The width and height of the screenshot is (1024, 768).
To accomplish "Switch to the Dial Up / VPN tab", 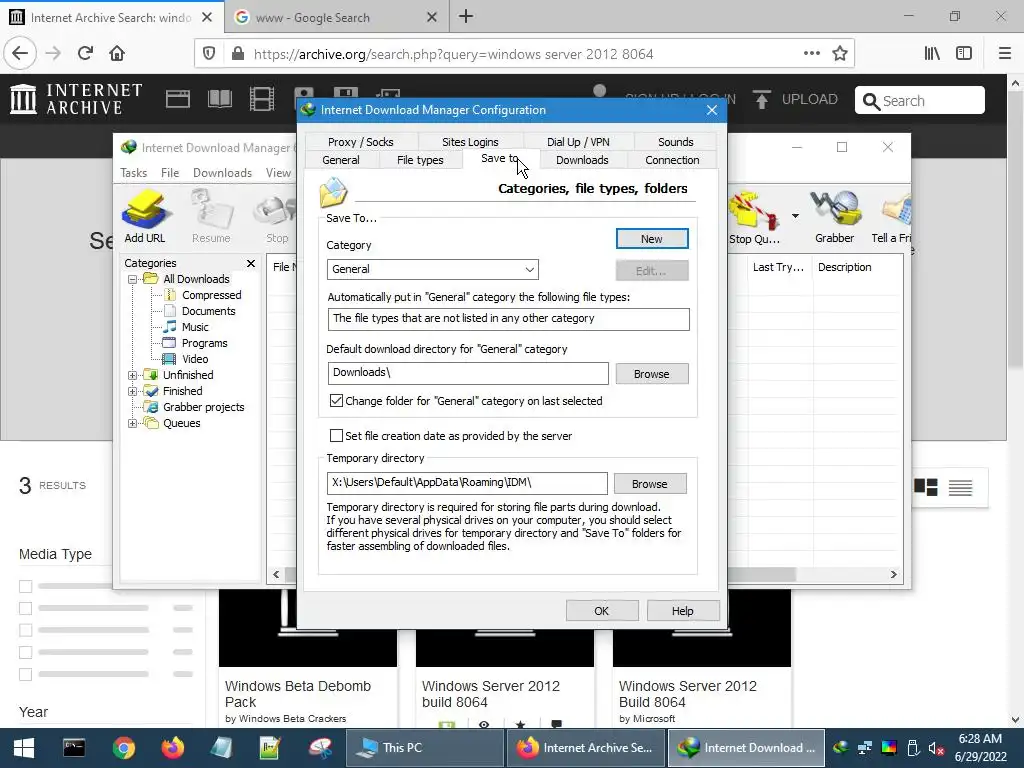I will [x=578, y=142].
